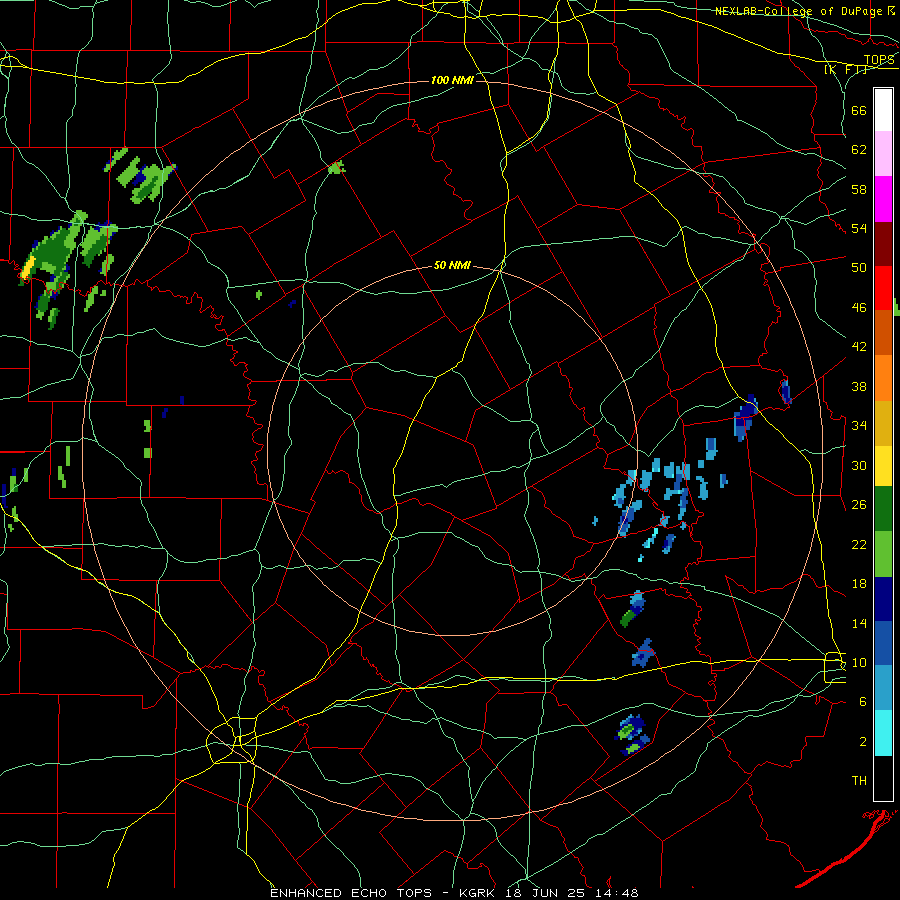This screenshot has height=900, width=900.
Task: Click the navy blue legend color band
Action: click(x=883, y=599)
